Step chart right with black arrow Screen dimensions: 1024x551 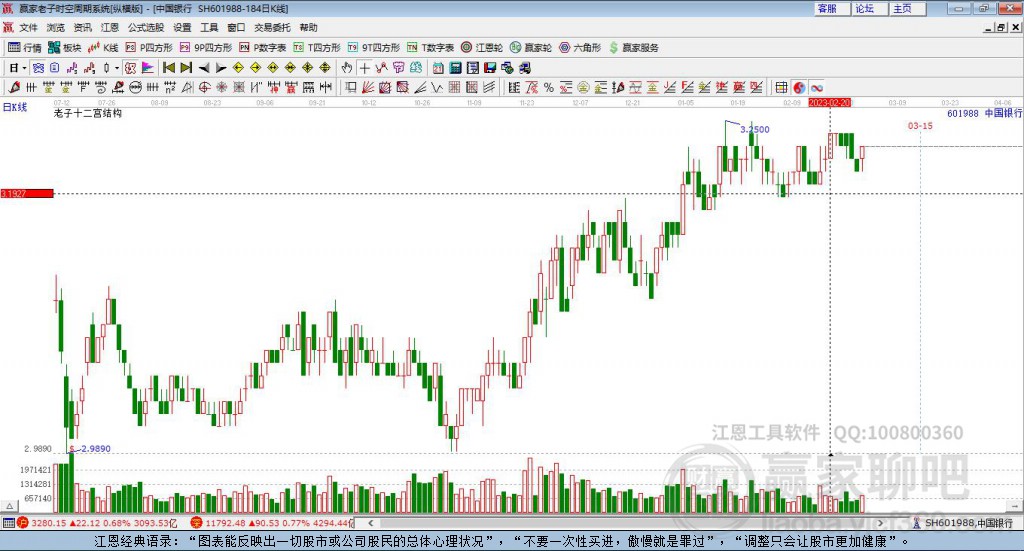pos(221,68)
